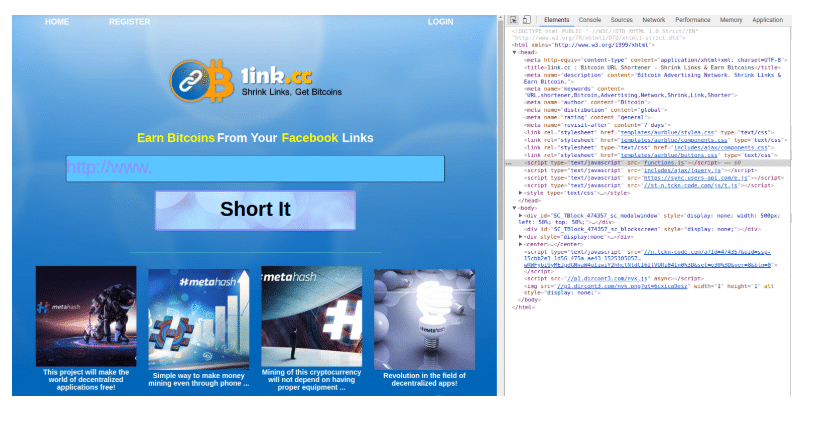The height and width of the screenshot is (422, 815).
Task: Open the LOGIN link in navbar
Action: point(440,22)
